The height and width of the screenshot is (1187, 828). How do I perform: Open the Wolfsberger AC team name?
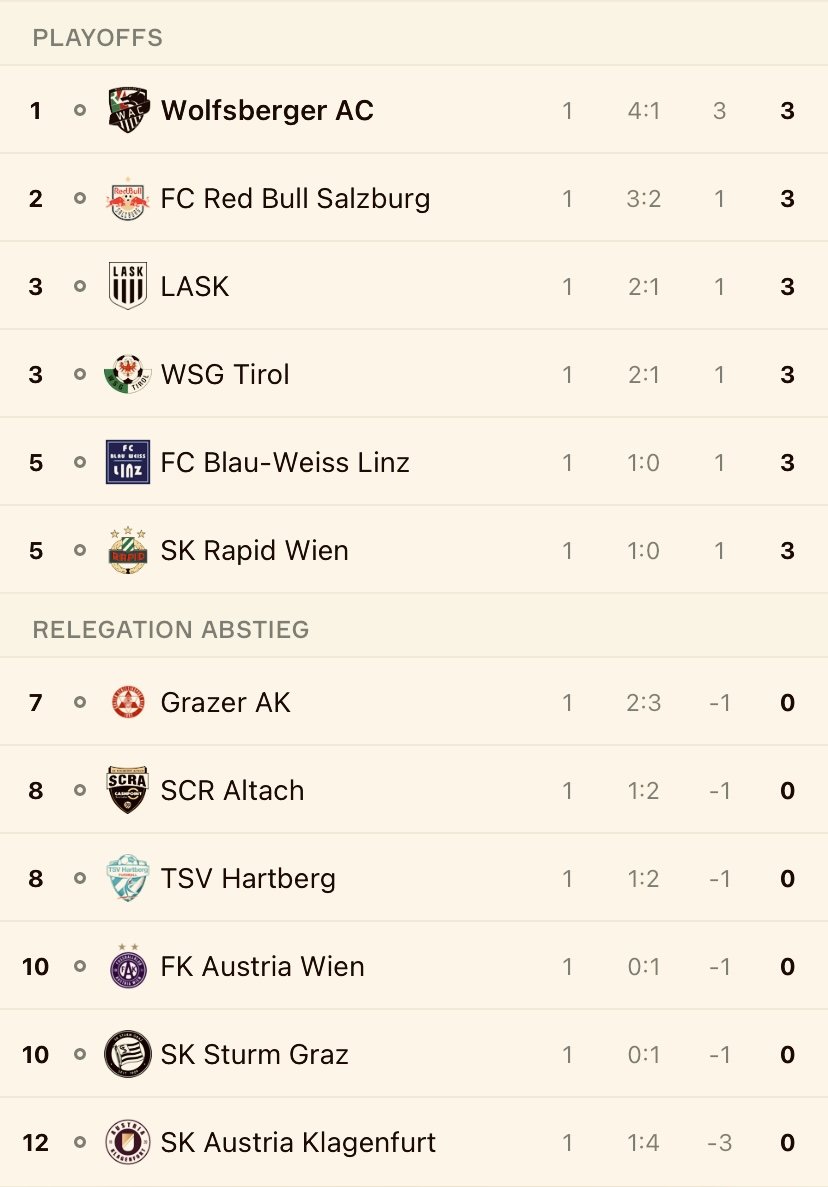(267, 111)
